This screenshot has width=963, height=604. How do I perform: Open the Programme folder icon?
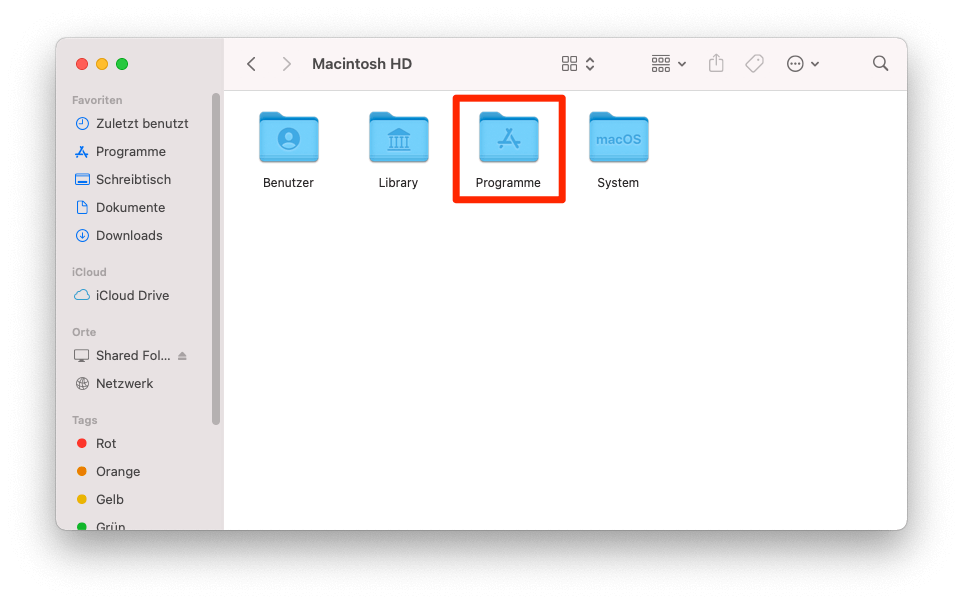coord(508,137)
